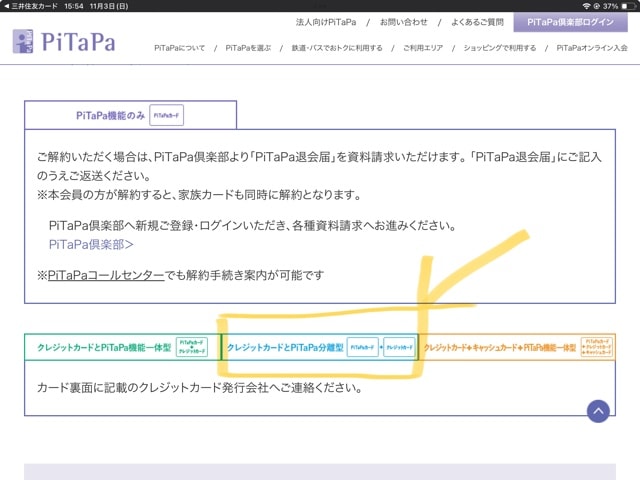Open 法人向けPiTaPa link
The height and width of the screenshot is (480, 640).
click(x=326, y=22)
